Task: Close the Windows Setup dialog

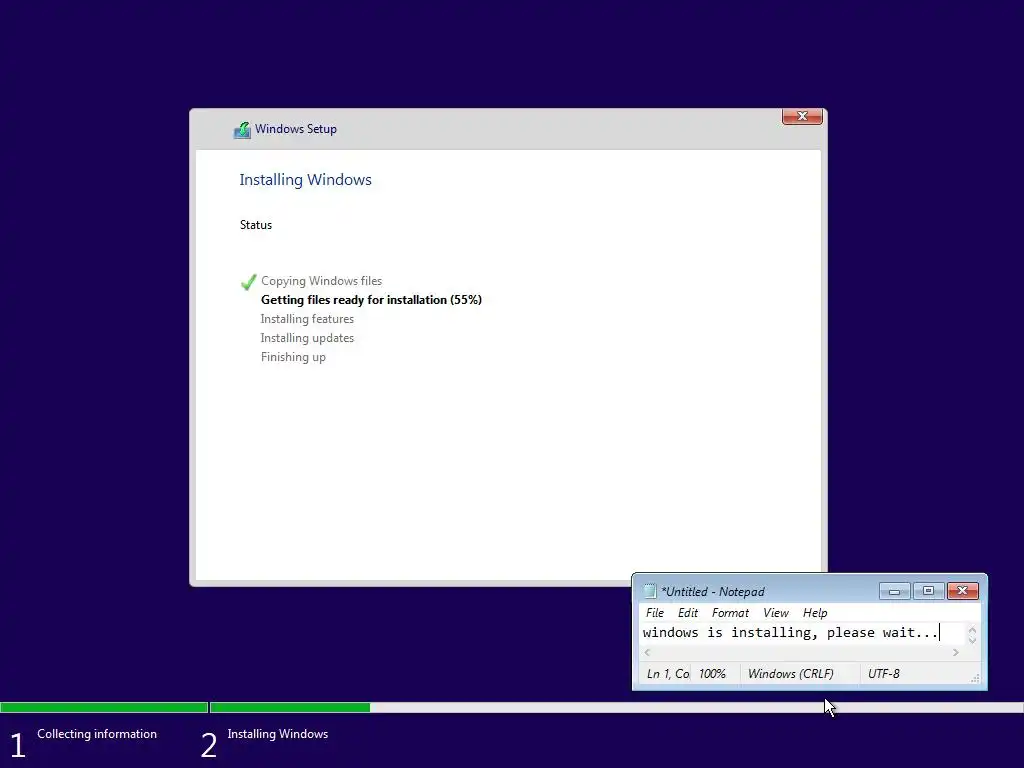Action: [x=802, y=116]
